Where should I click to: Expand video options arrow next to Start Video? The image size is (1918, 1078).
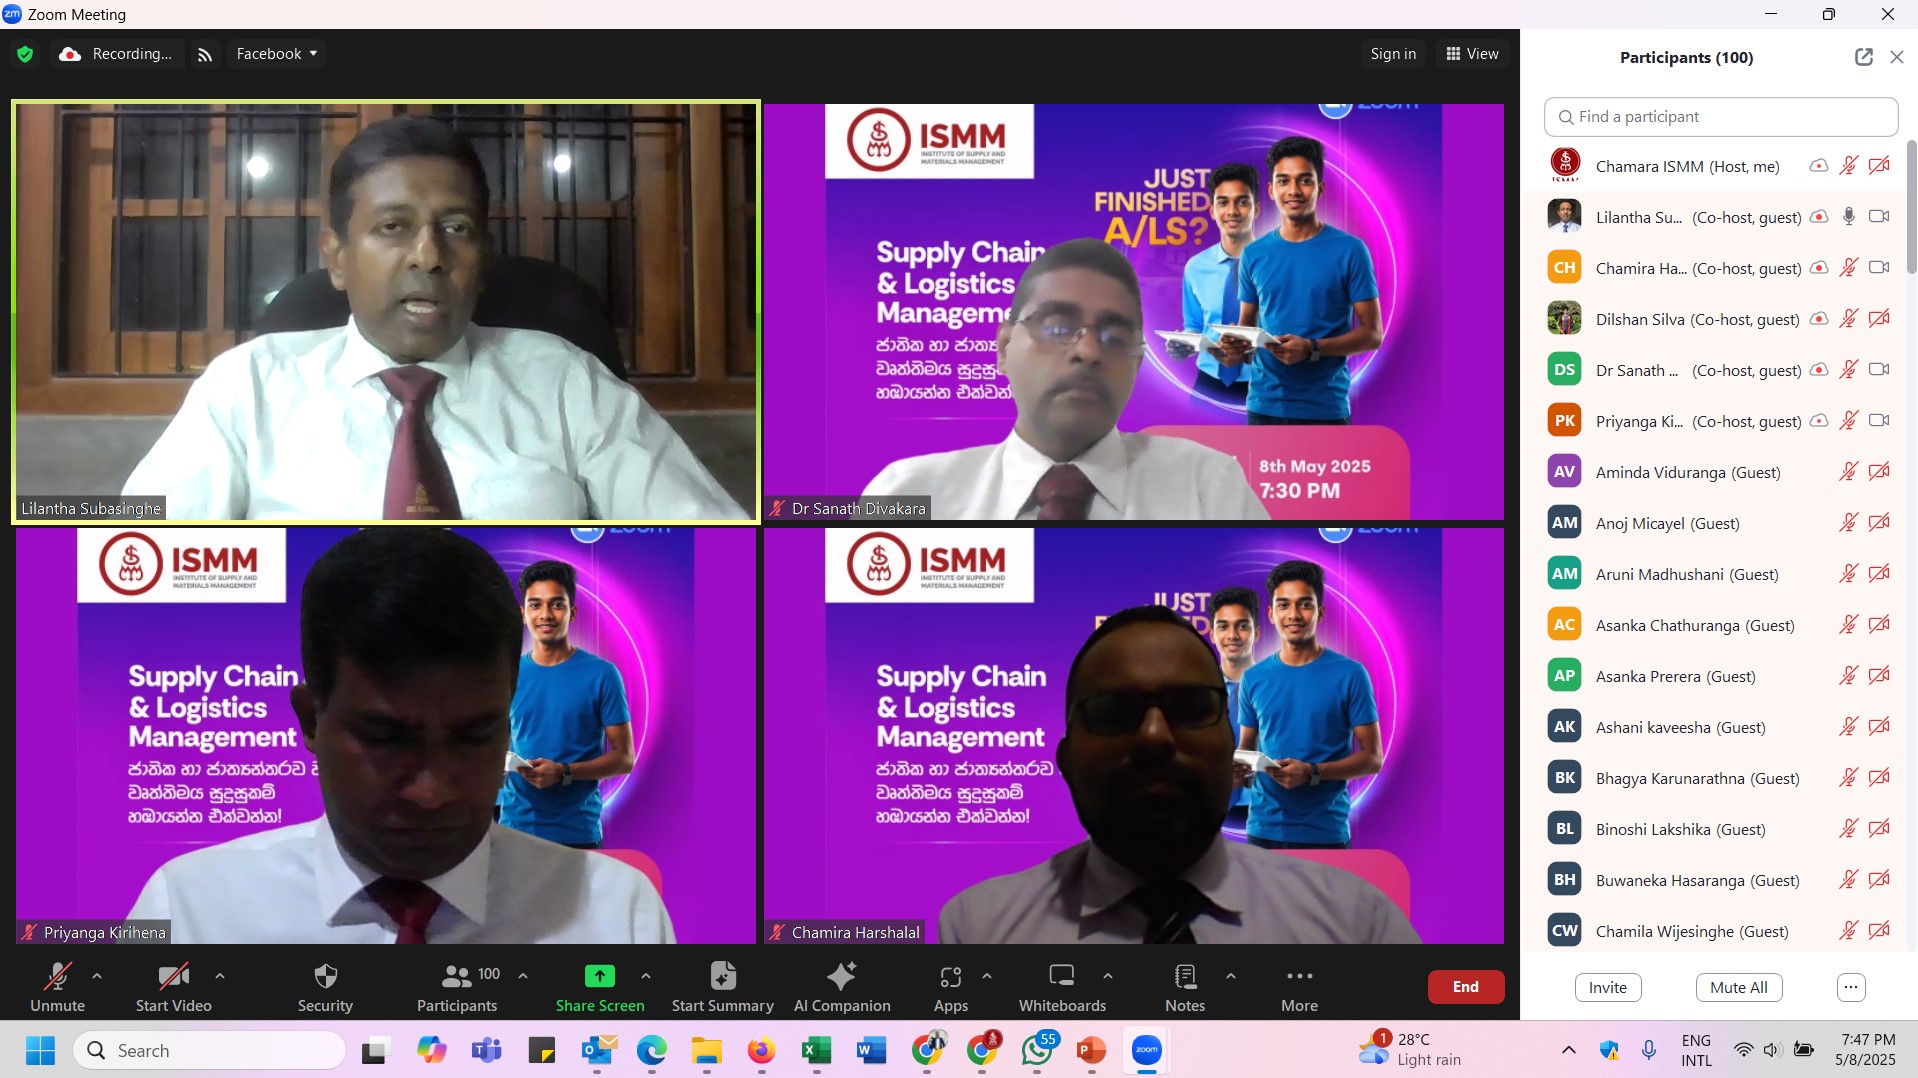pos(220,976)
